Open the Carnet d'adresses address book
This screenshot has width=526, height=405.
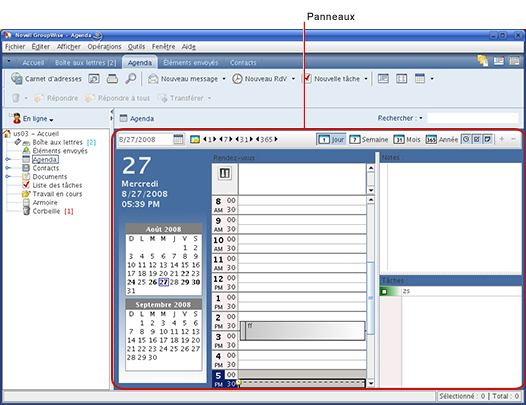click(x=47, y=79)
